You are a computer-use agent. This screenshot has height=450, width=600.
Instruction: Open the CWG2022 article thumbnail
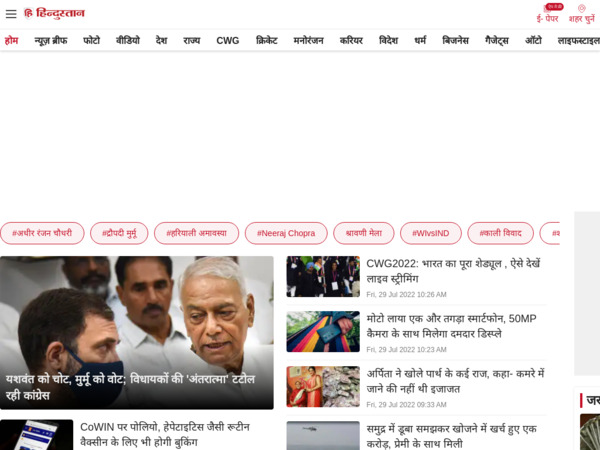[323, 277]
